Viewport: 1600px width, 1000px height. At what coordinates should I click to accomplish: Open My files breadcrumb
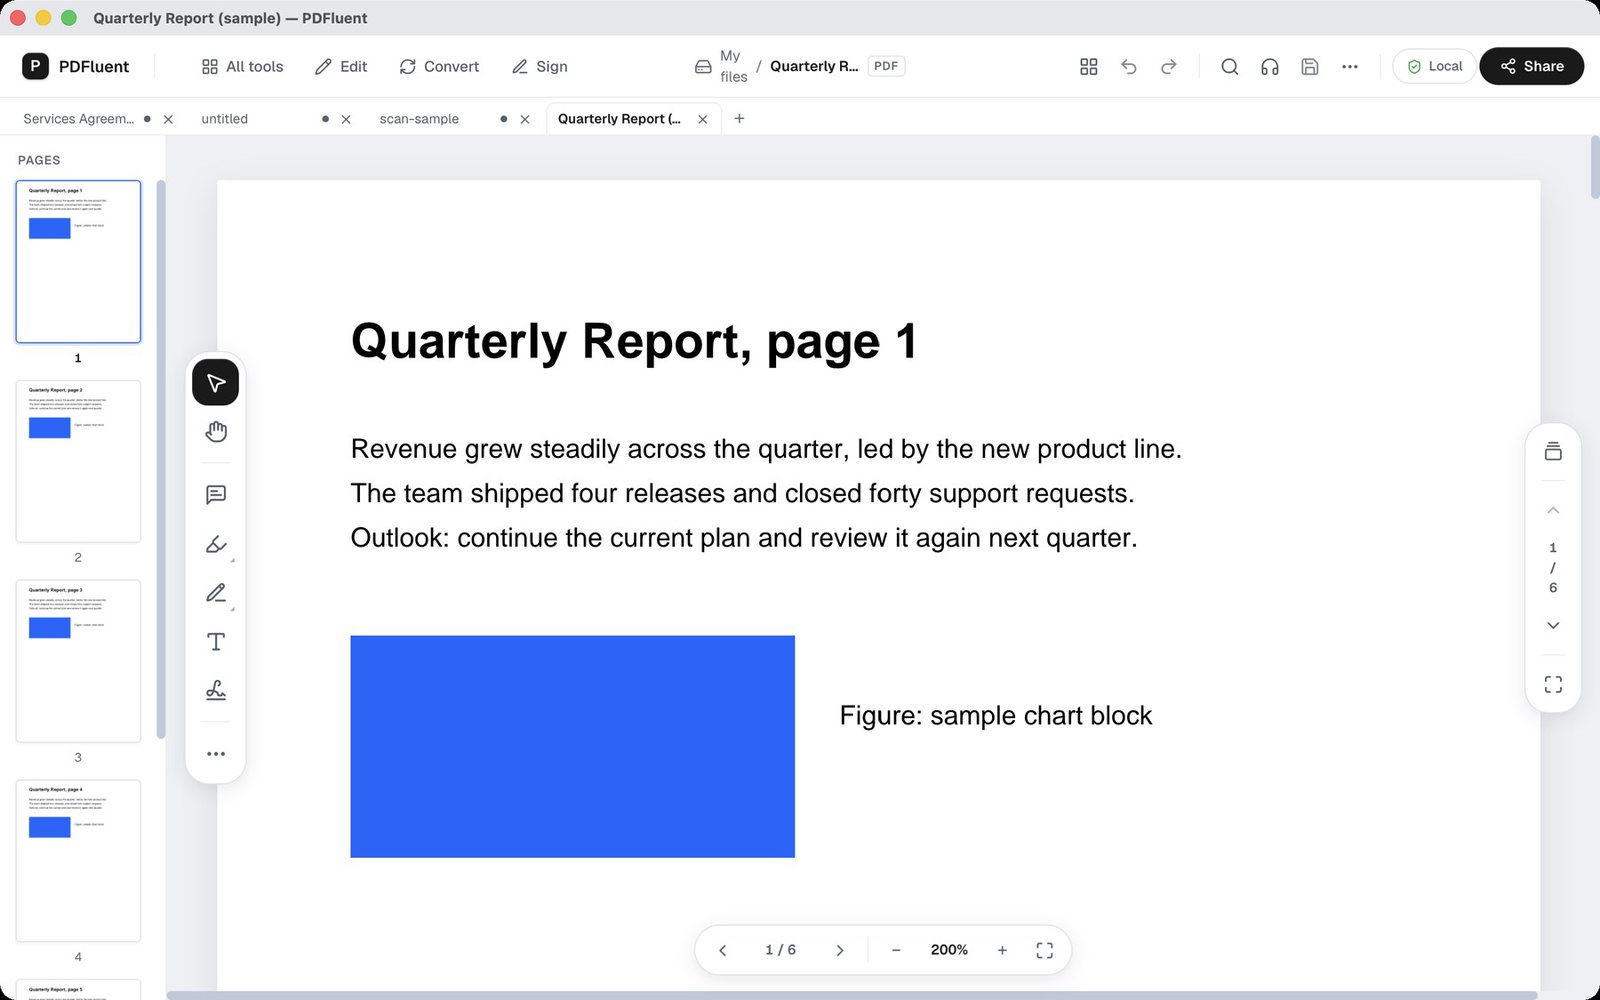[722, 66]
